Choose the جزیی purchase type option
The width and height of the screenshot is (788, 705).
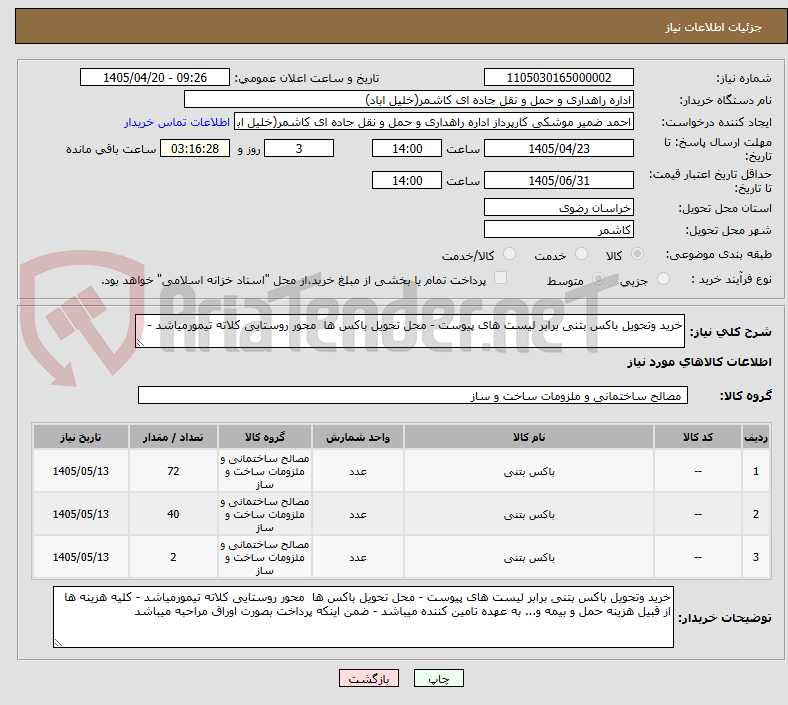(663, 279)
